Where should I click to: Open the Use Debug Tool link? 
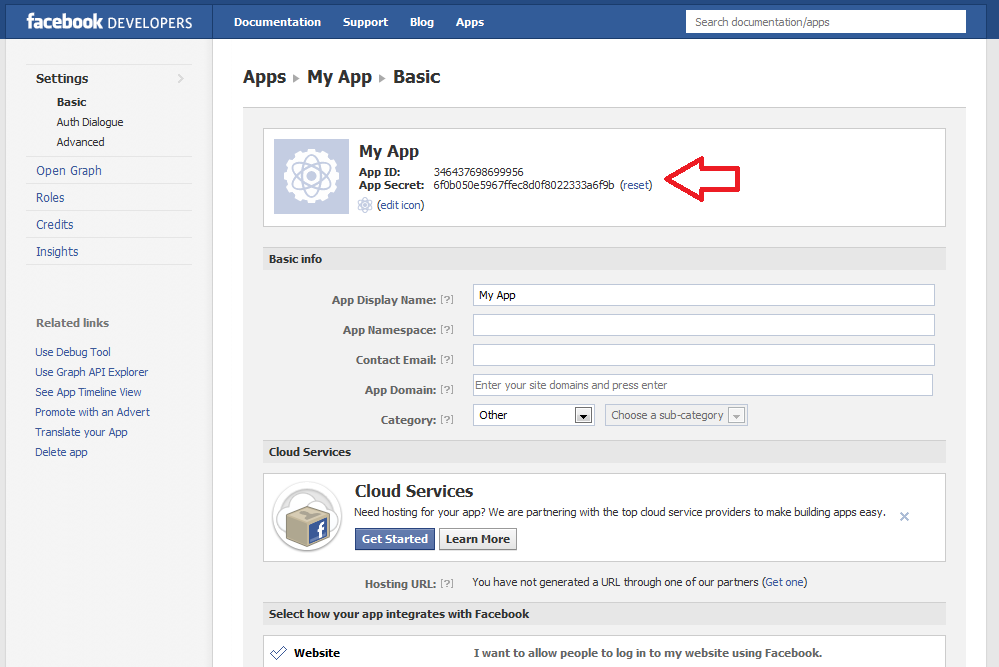click(73, 352)
